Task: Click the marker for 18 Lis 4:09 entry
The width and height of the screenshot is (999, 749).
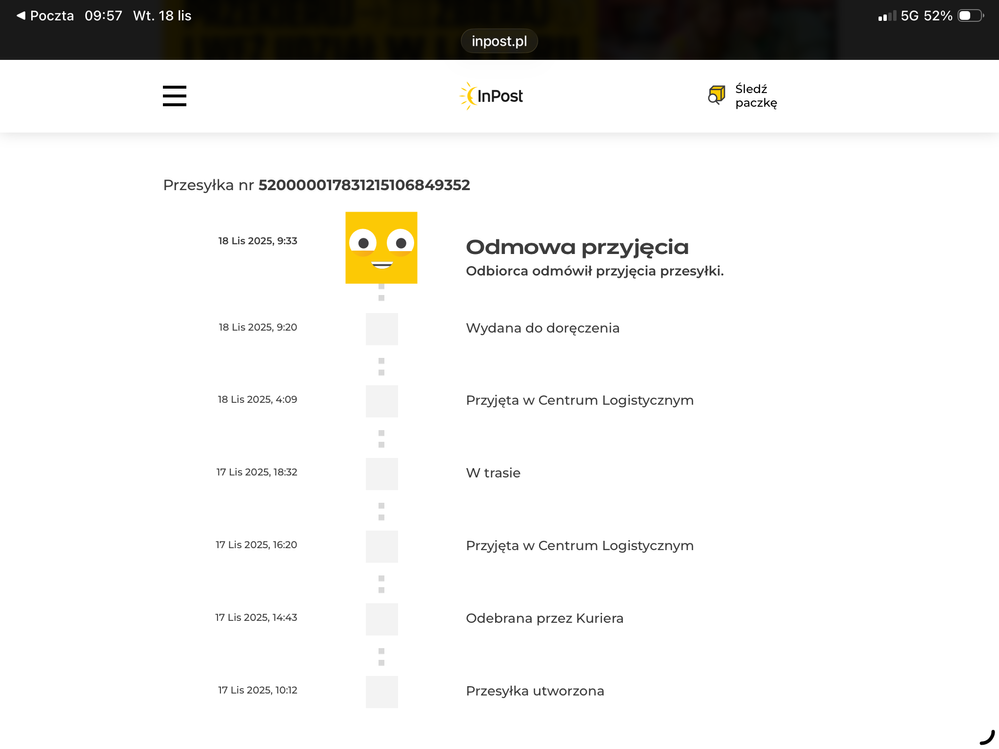Action: coord(381,401)
